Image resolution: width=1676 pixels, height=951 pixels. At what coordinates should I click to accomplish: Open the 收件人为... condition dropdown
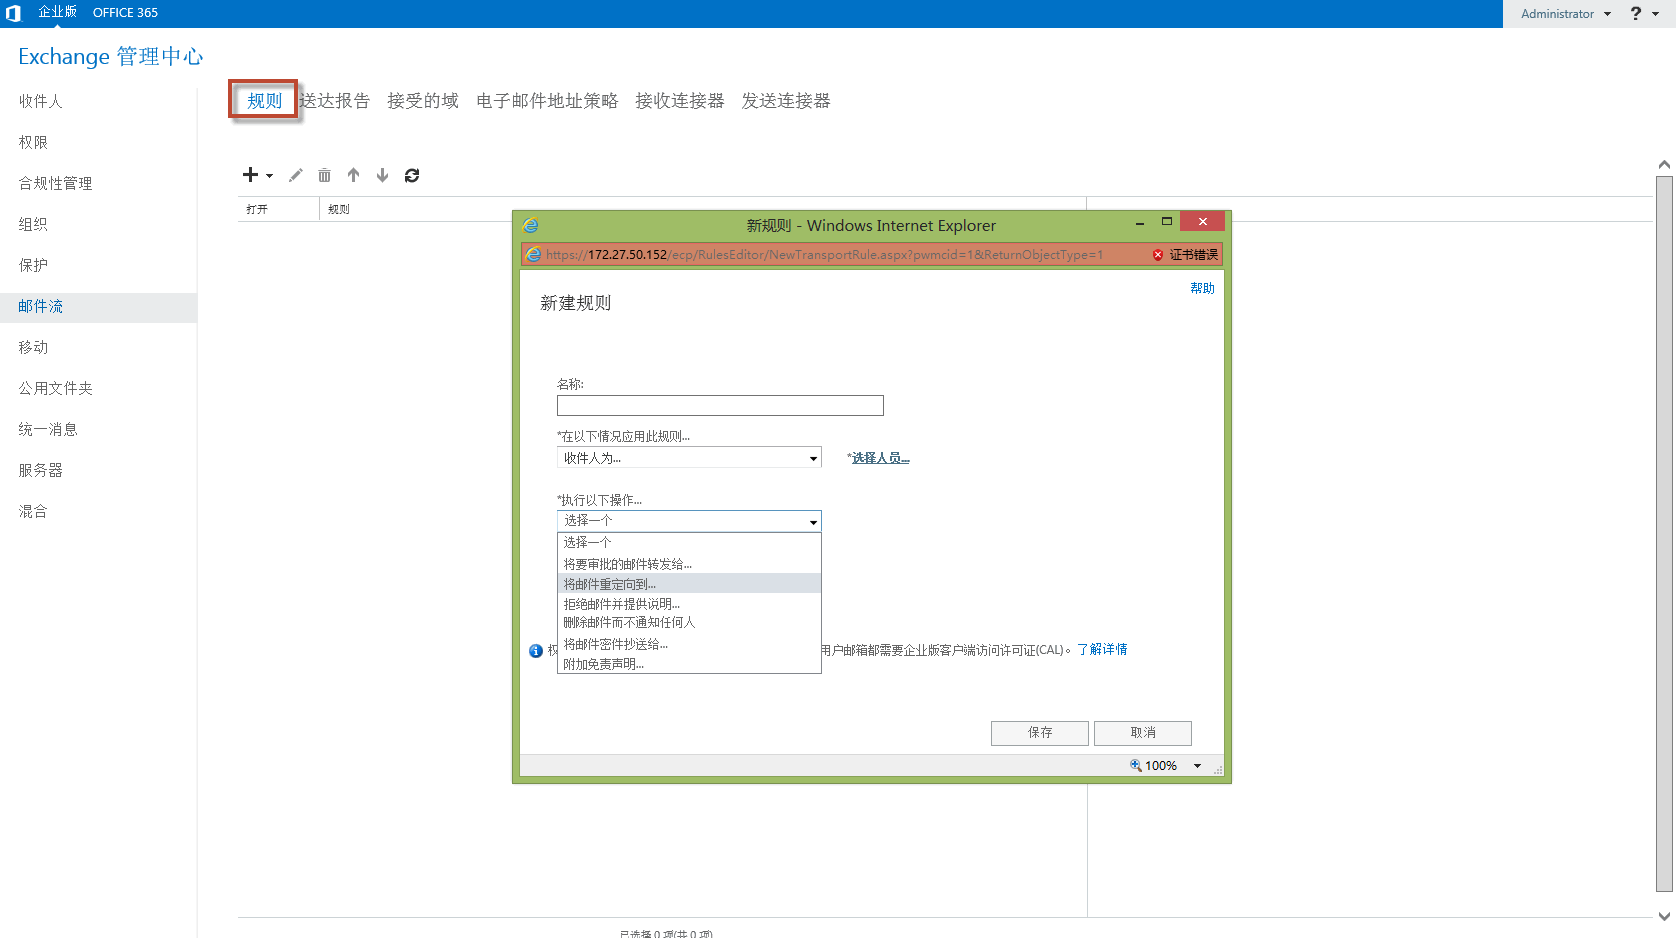pyautogui.click(x=689, y=458)
